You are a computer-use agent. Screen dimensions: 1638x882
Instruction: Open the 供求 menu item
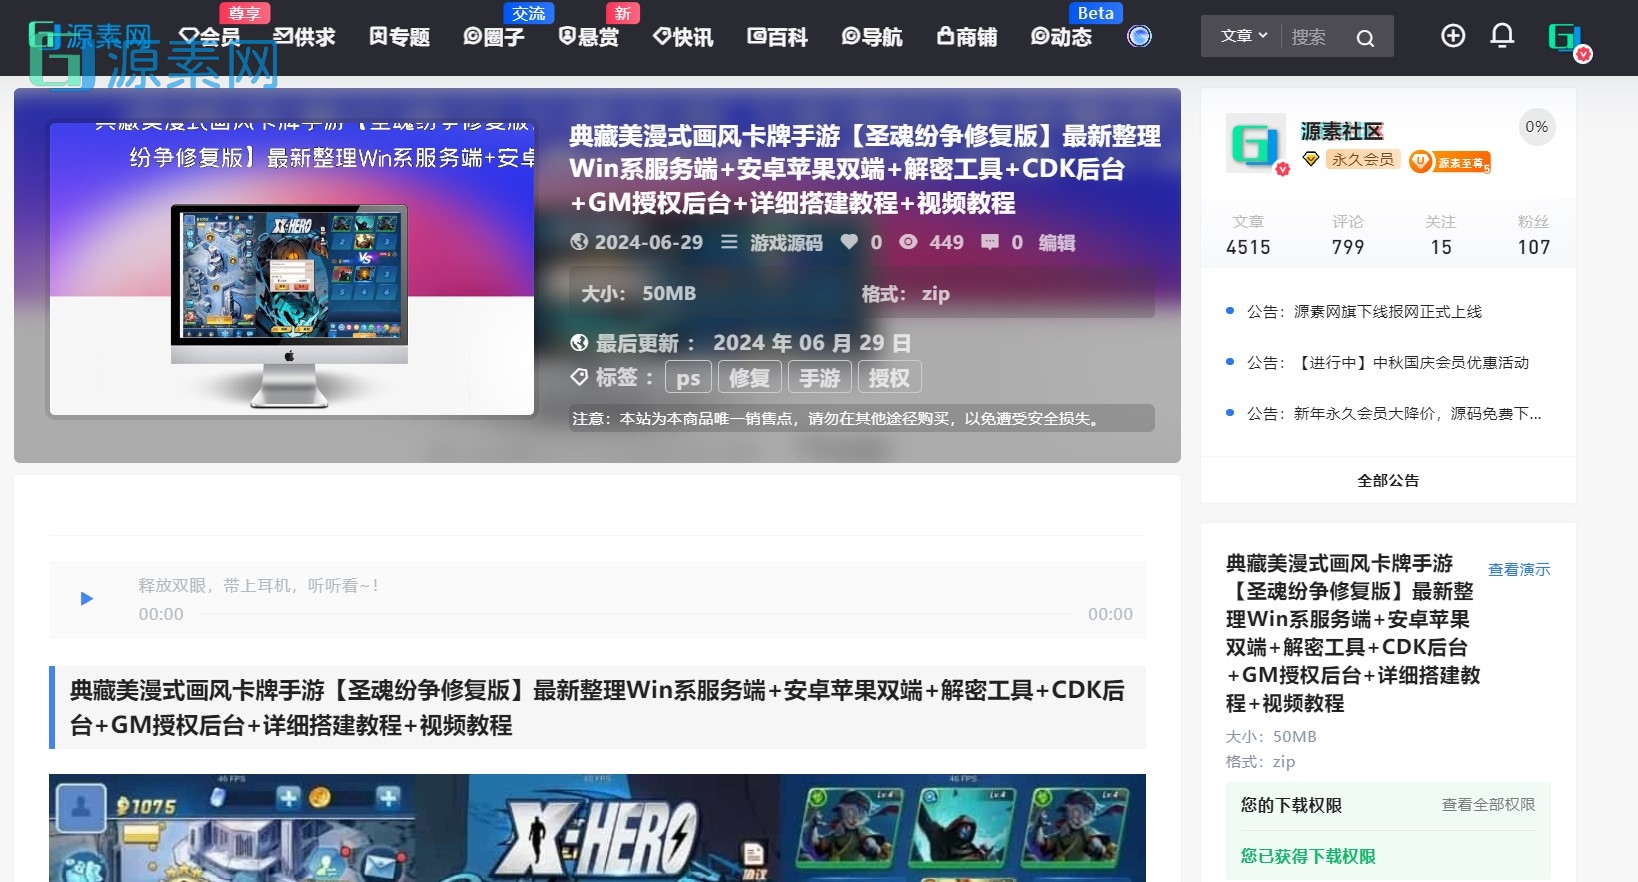tap(304, 37)
